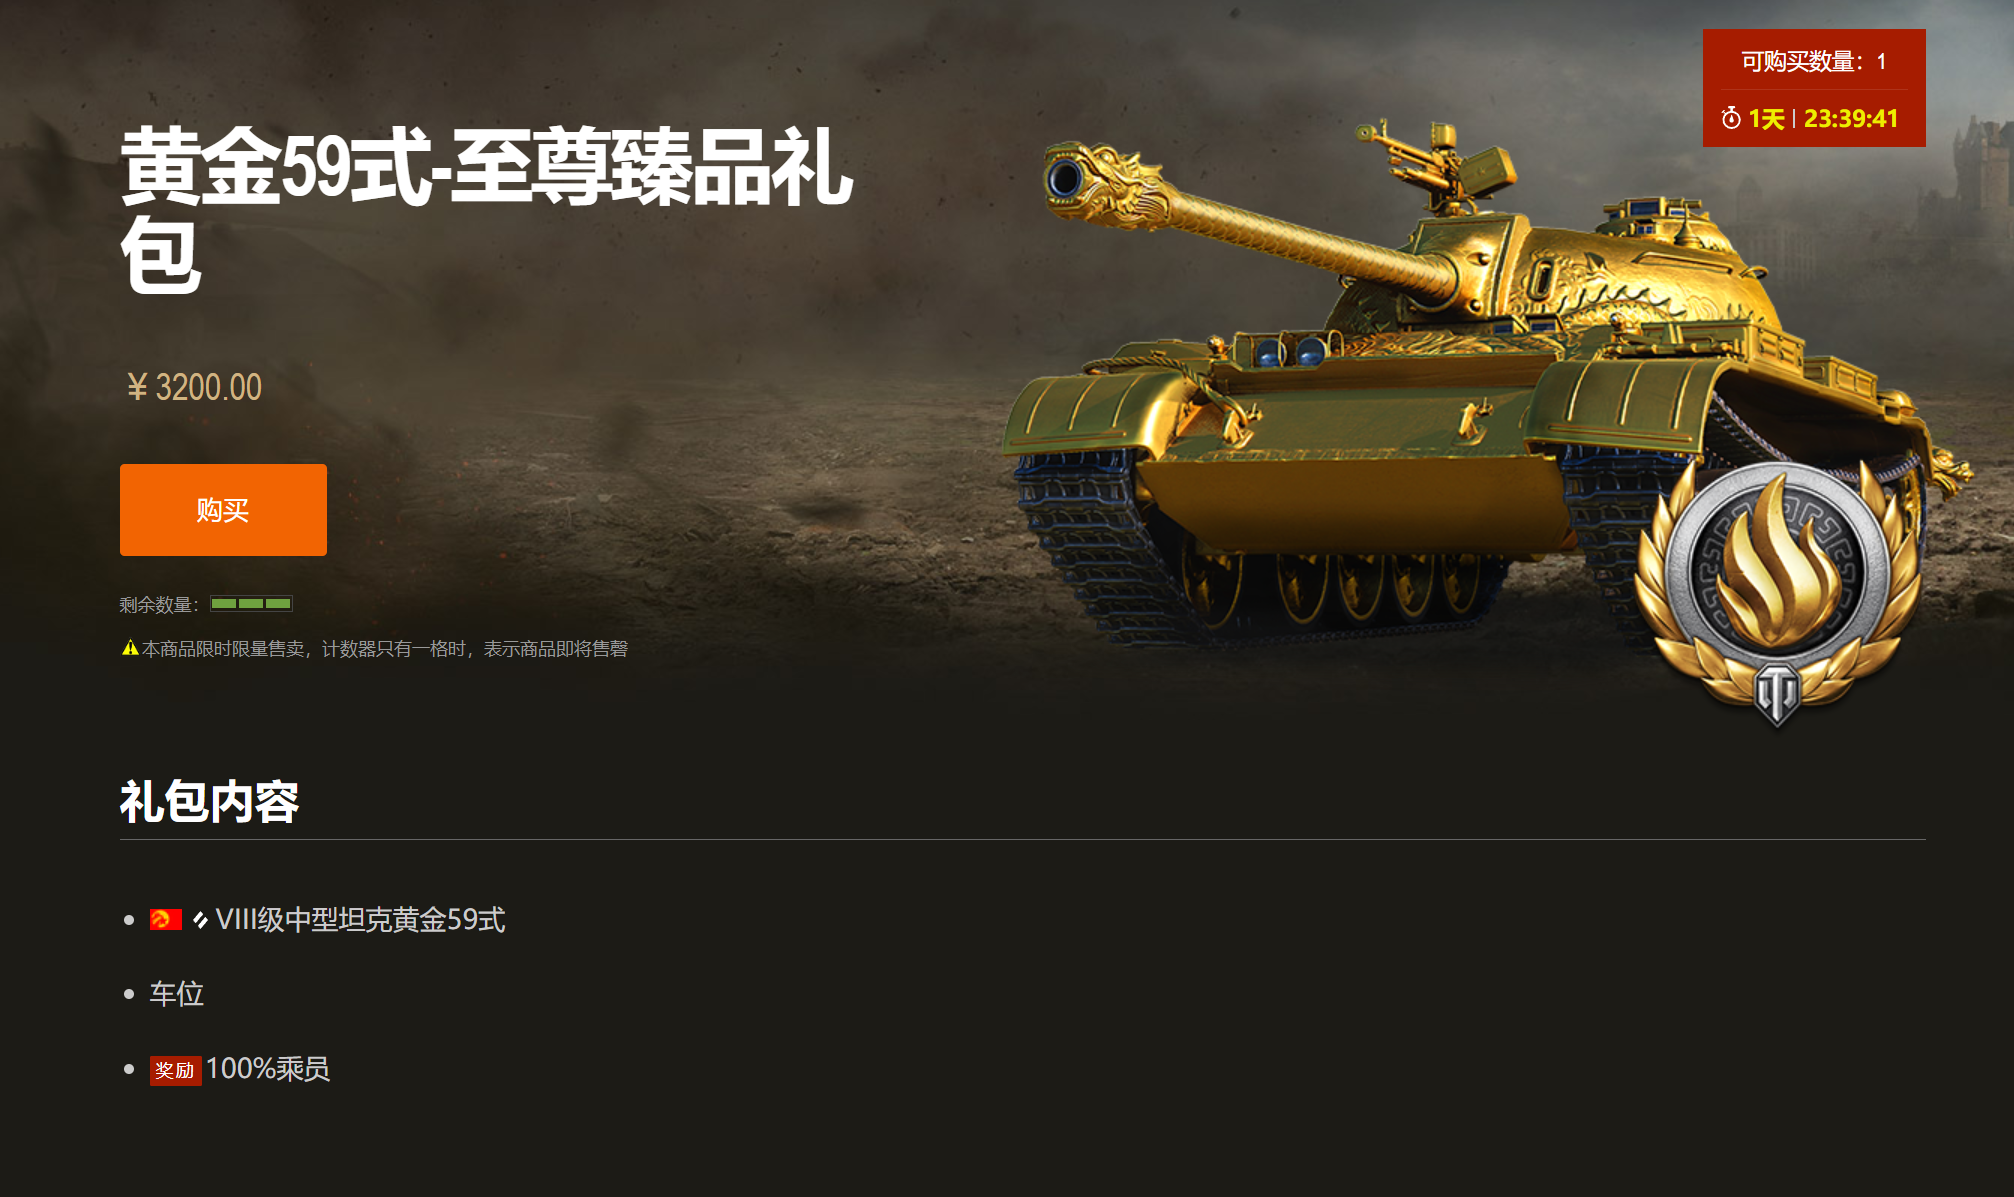Image resolution: width=2014 pixels, height=1197 pixels.
Task: Click the countdown stopwatch icon
Action: [x=1731, y=118]
